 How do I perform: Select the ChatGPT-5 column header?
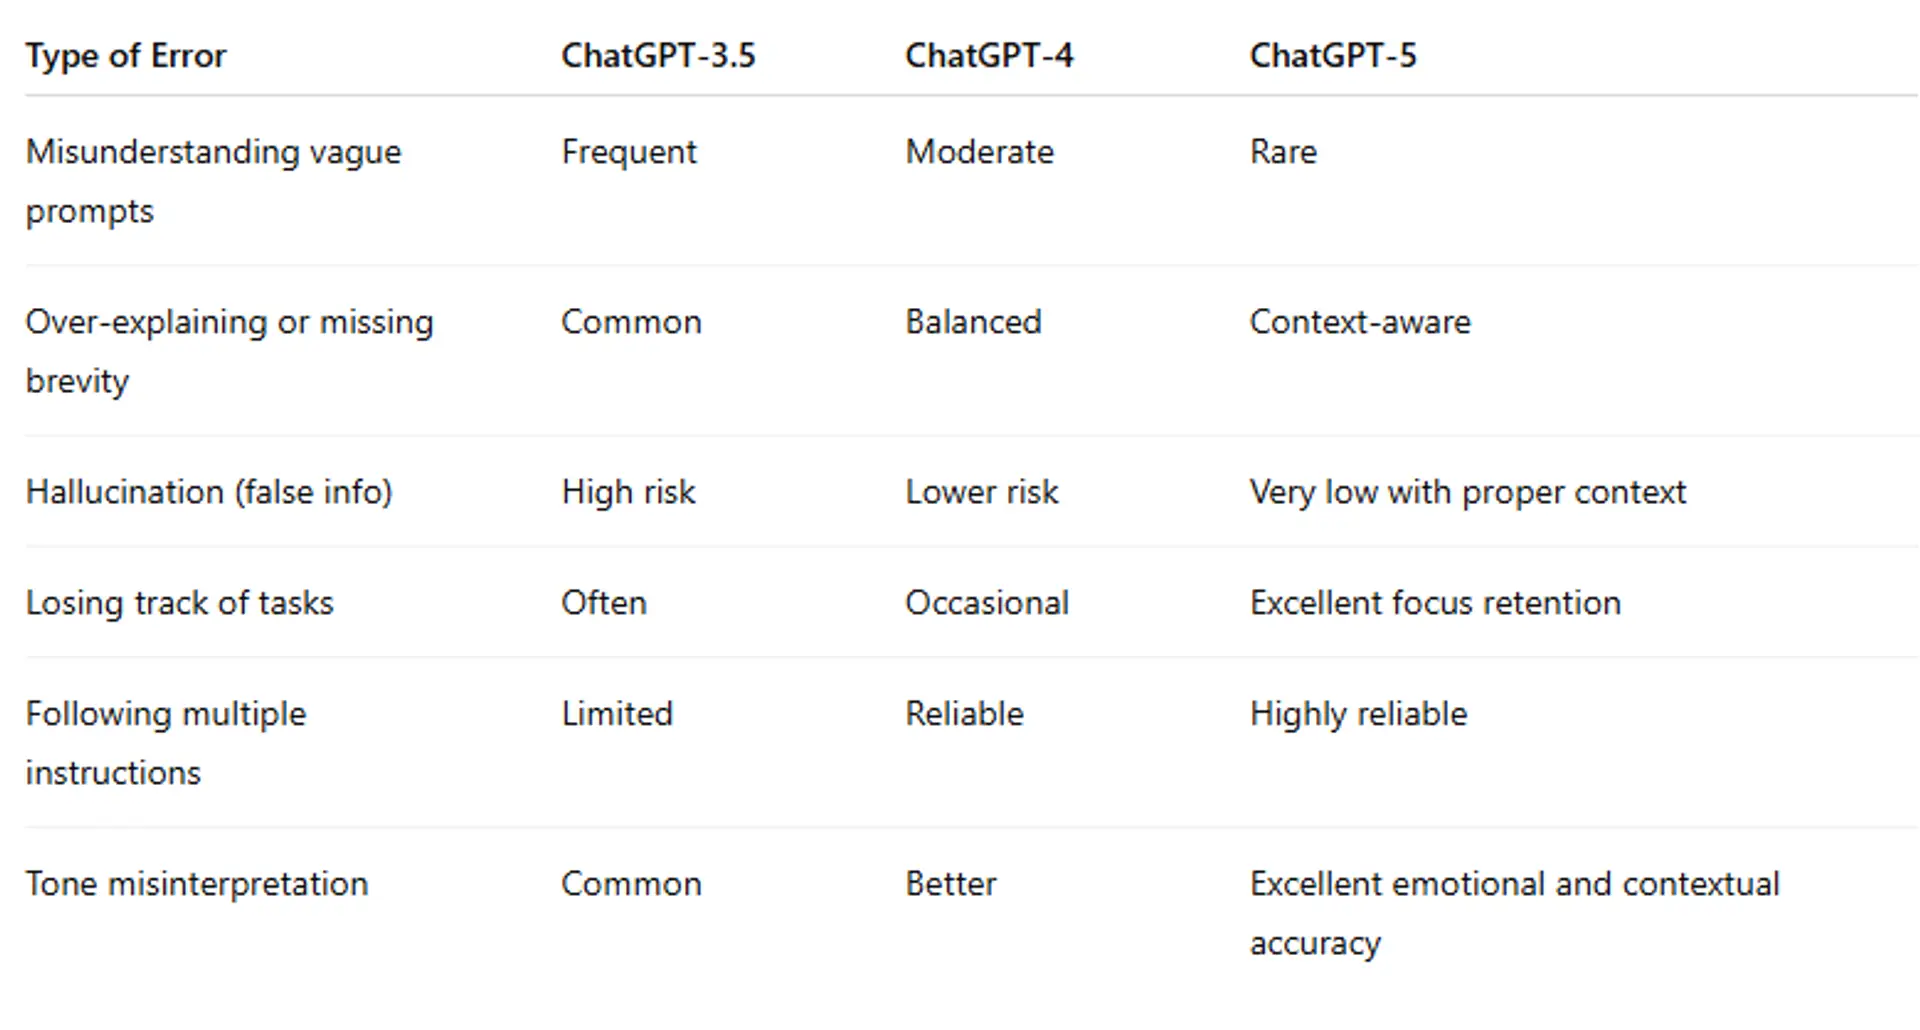pos(1333,56)
